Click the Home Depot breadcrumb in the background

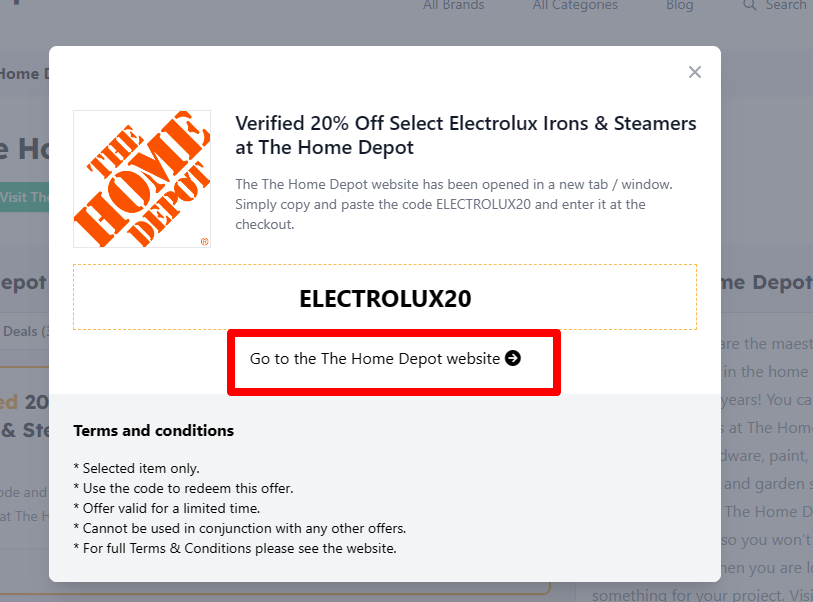24,73
